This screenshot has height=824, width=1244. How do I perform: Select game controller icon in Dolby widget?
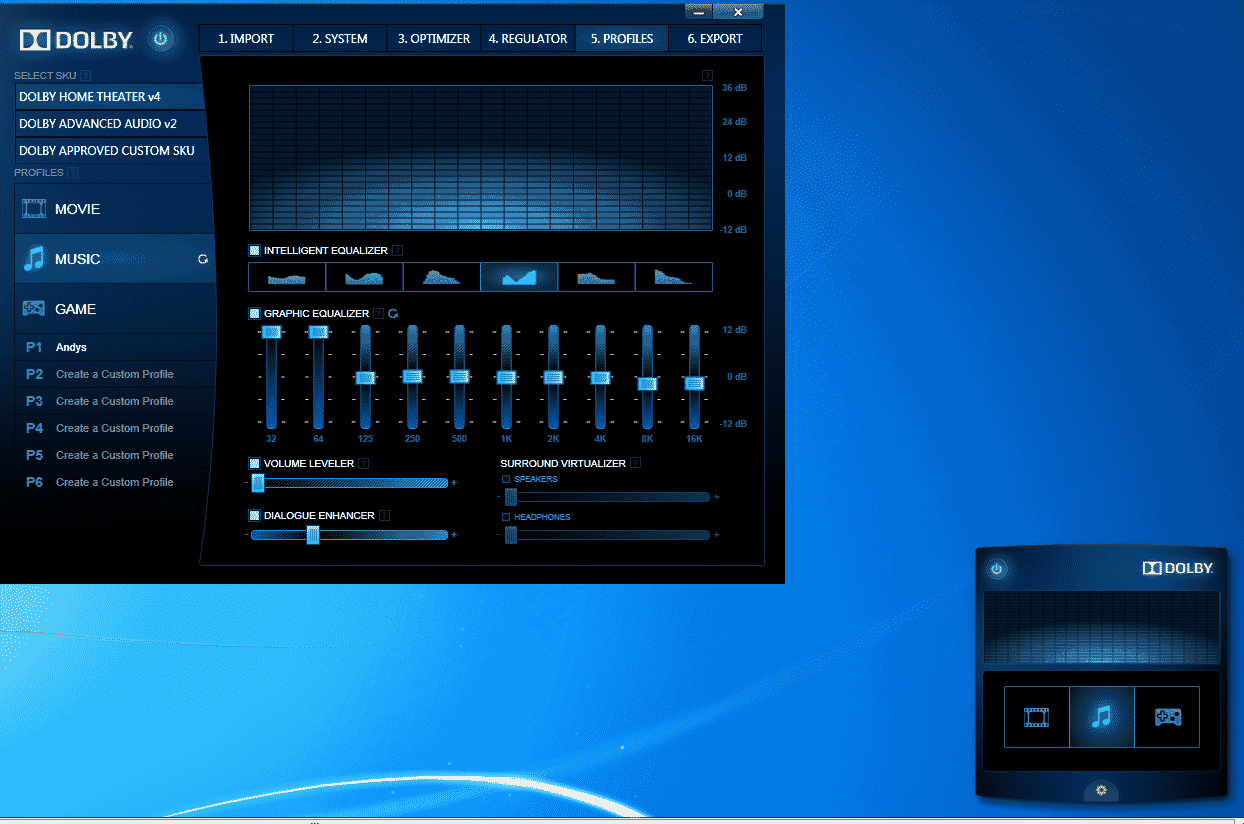[x=1167, y=717]
